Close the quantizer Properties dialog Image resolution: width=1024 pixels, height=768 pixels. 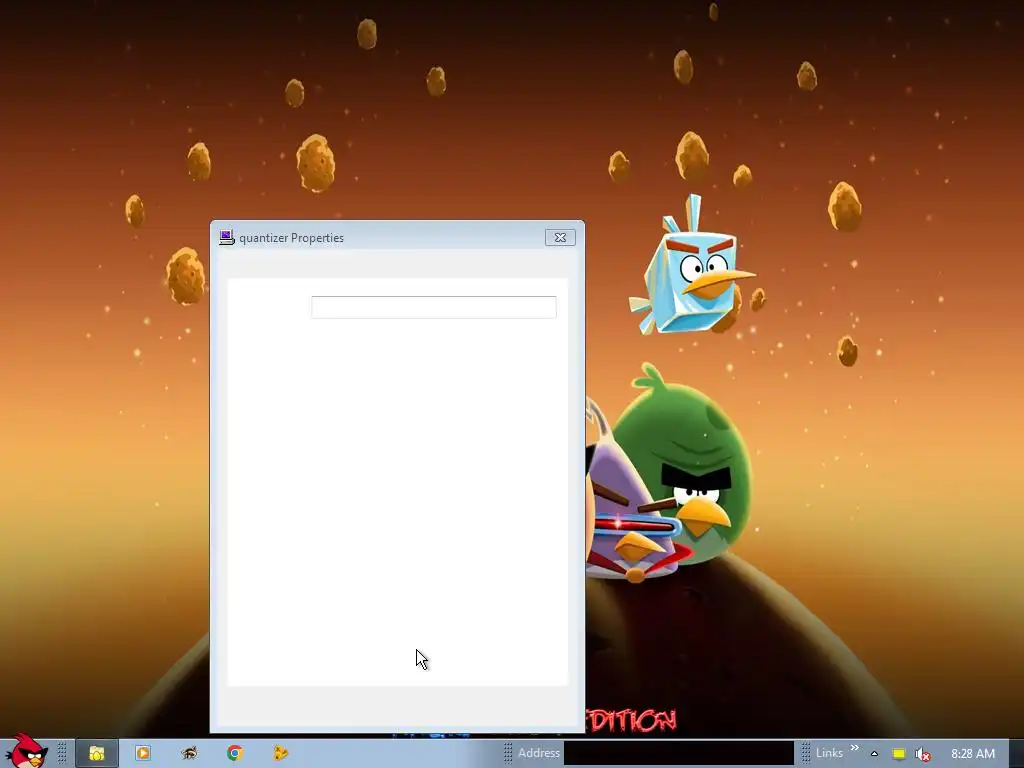[560, 238]
